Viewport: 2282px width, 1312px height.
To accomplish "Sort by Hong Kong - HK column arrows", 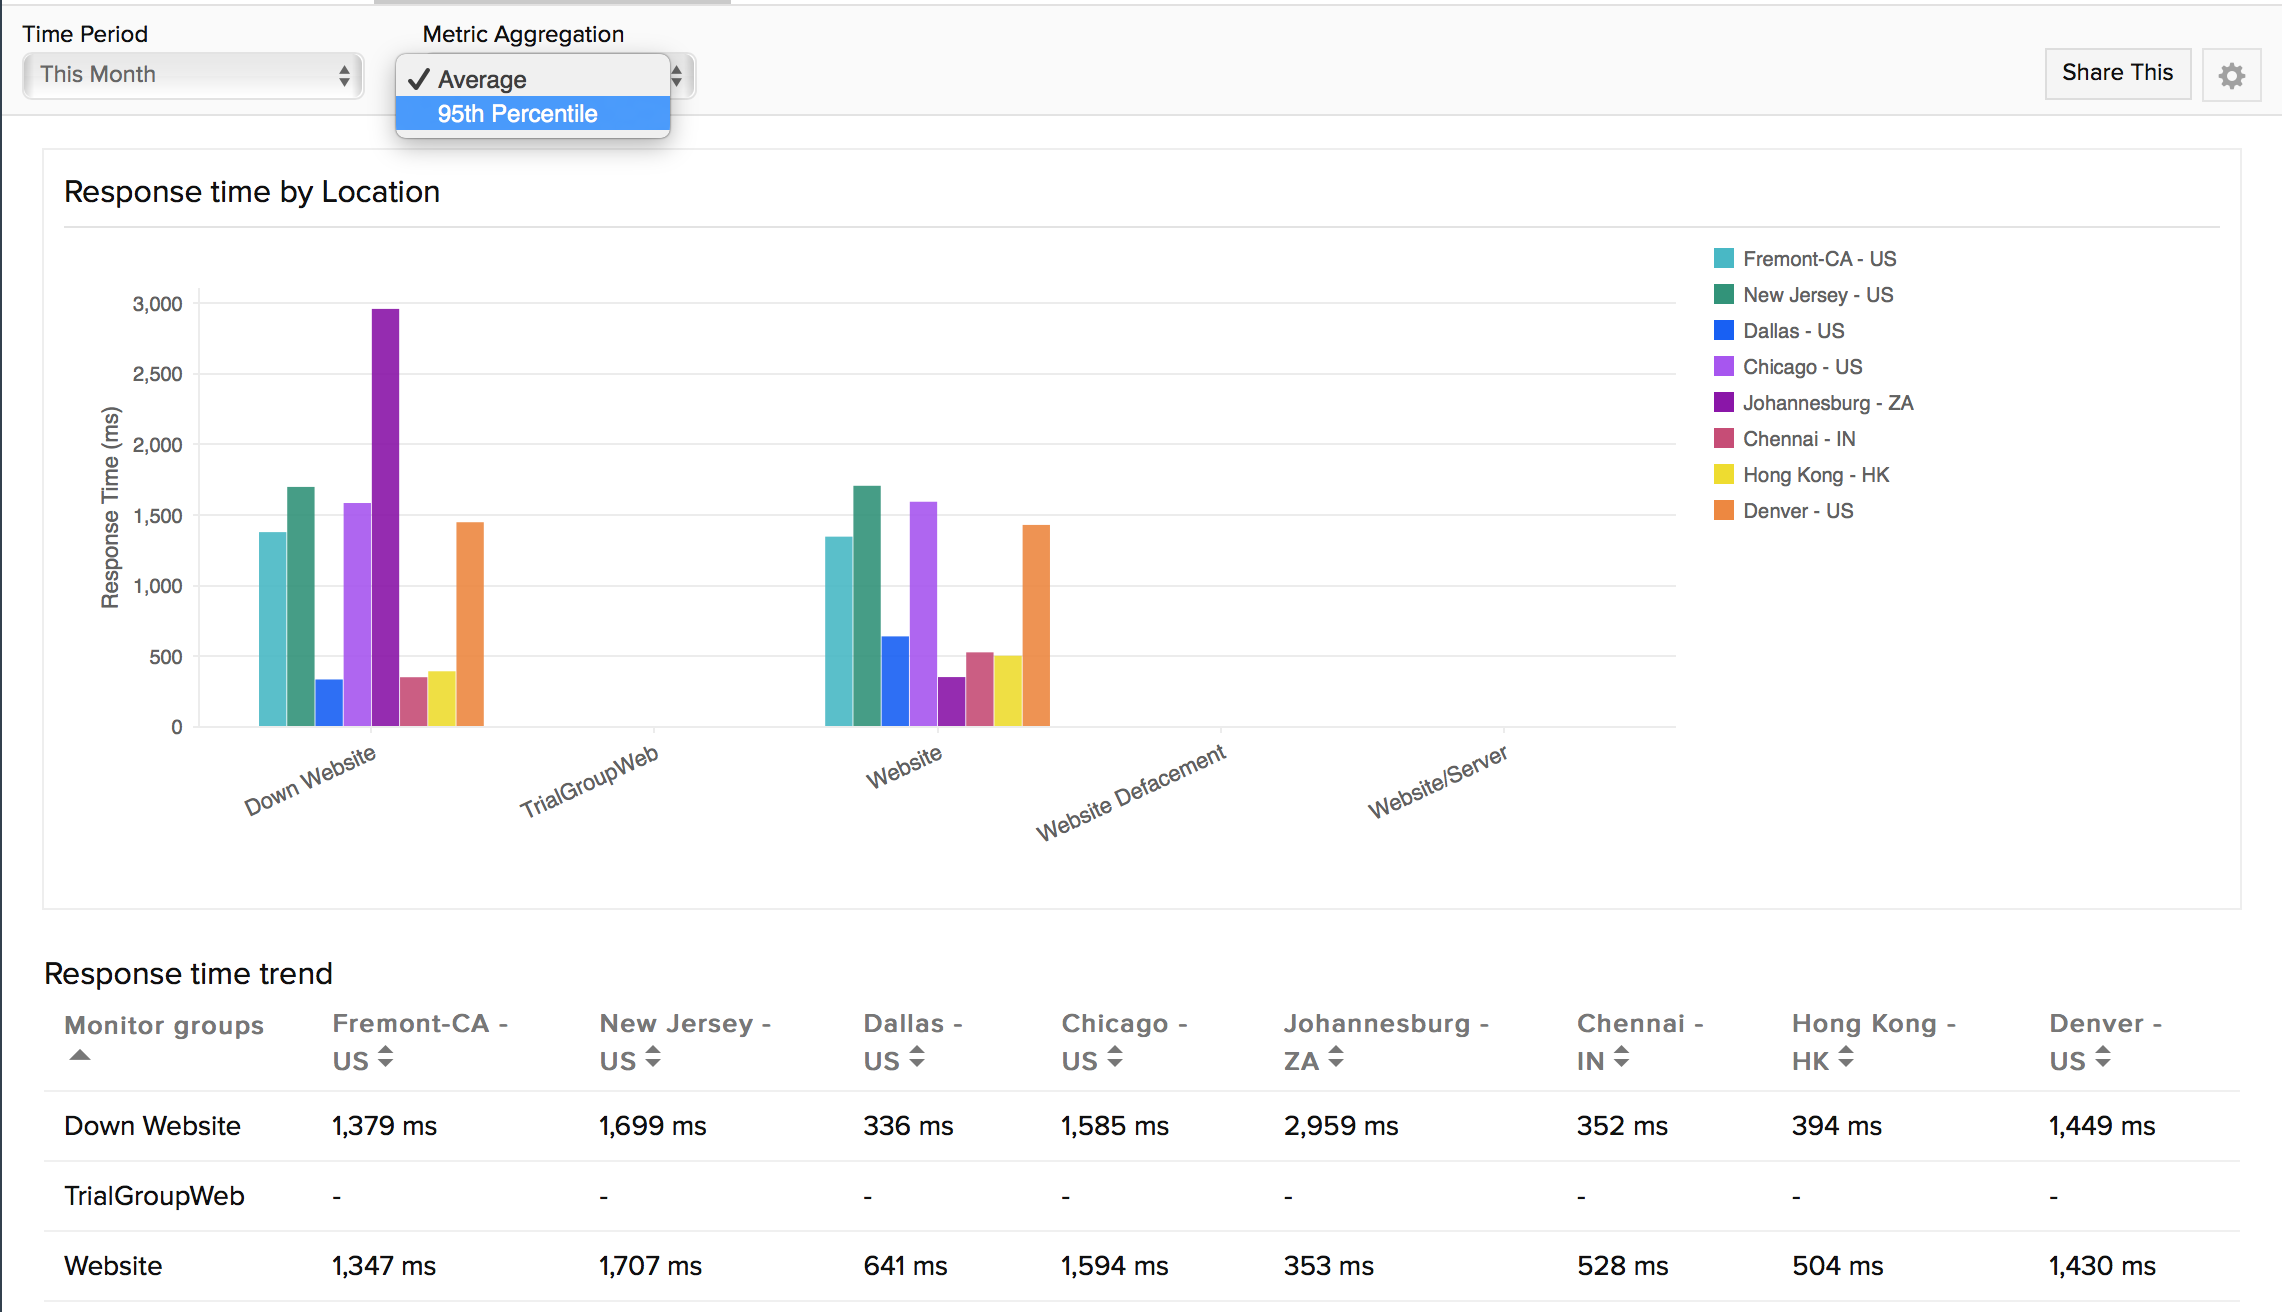I will [x=1846, y=1057].
